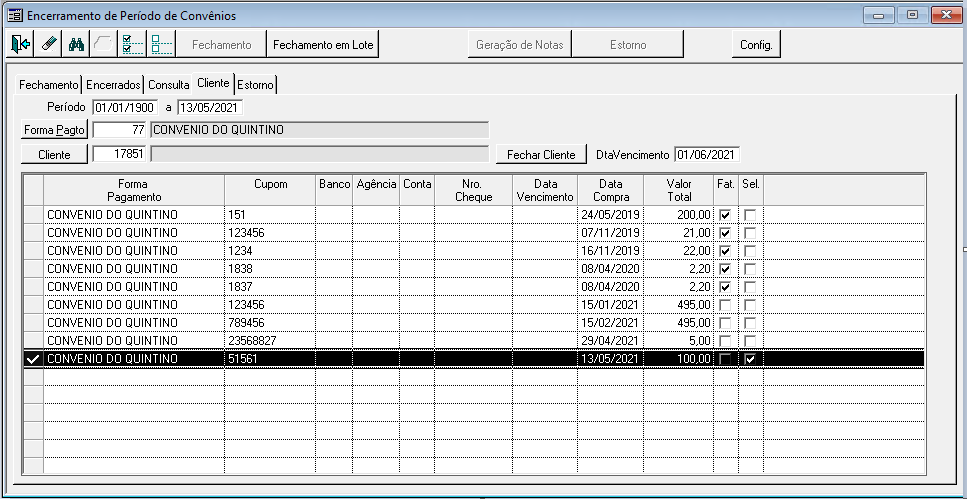This screenshot has height=499, width=967.
Task: Click the Agência column header
Action: [376, 191]
